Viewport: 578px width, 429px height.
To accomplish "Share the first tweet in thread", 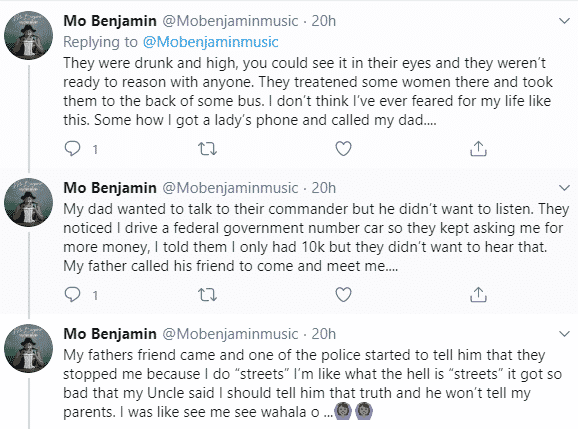I will click(x=478, y=149).
